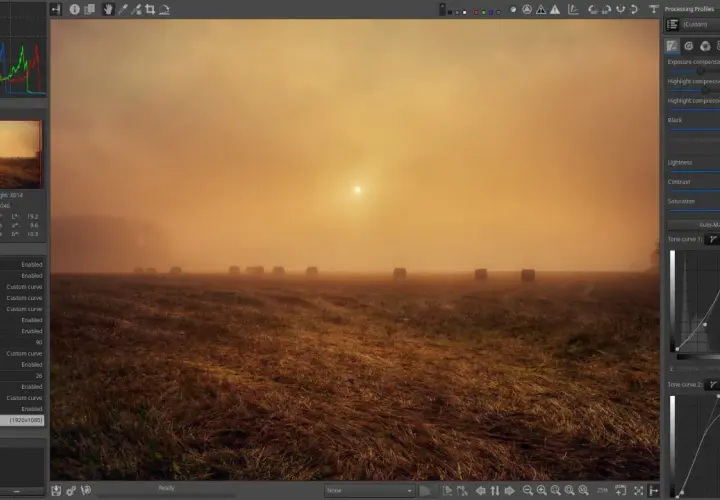720x500 pixels.
Task: Toggle the red channel preview
Action: click(x=476, y=12)
